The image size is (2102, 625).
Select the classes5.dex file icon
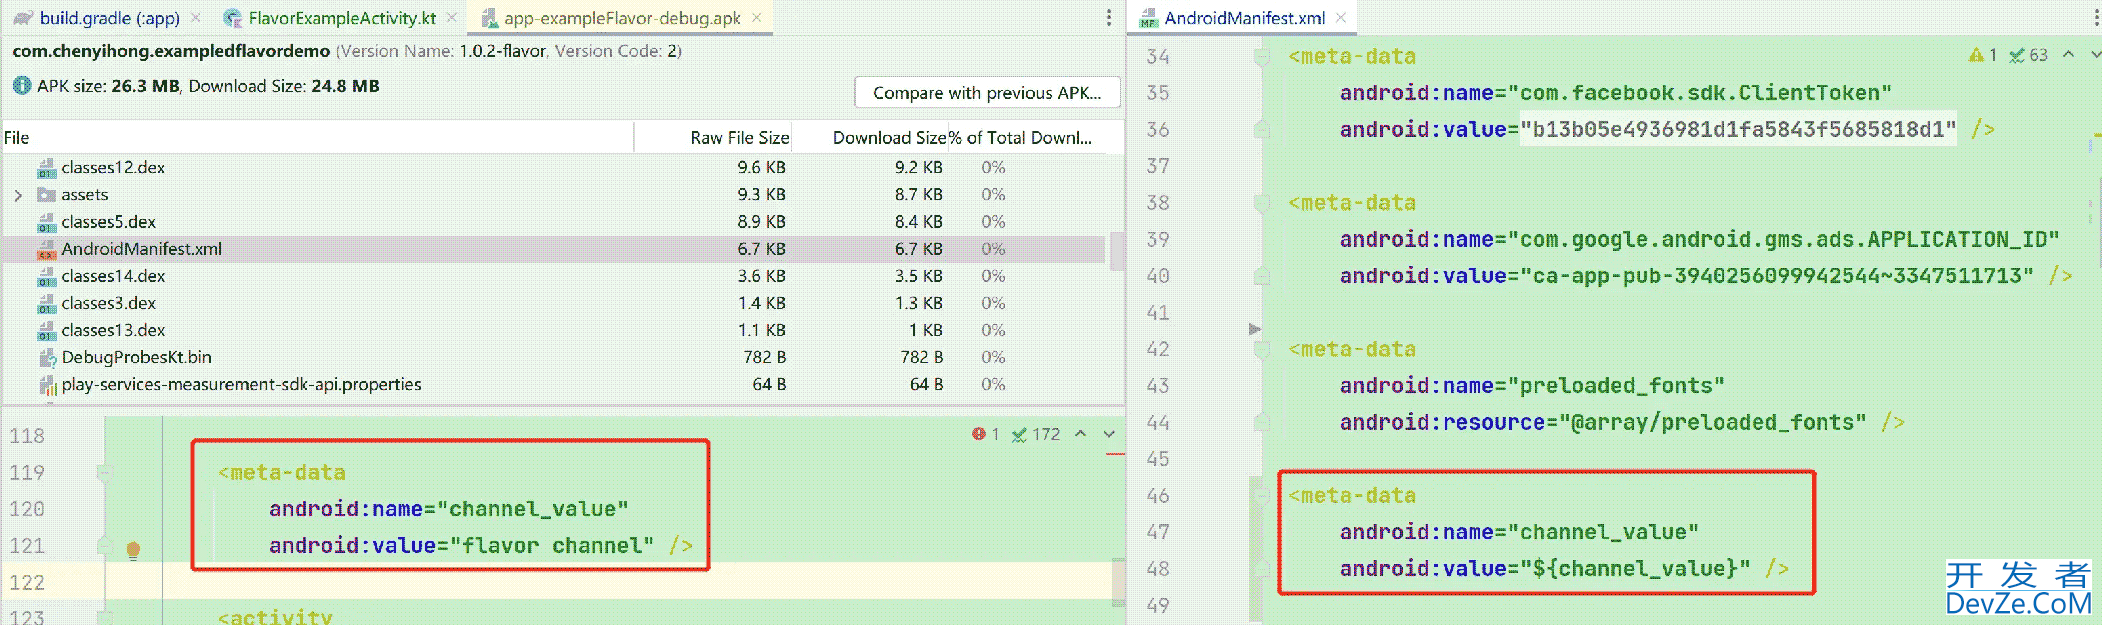[46, 222]
